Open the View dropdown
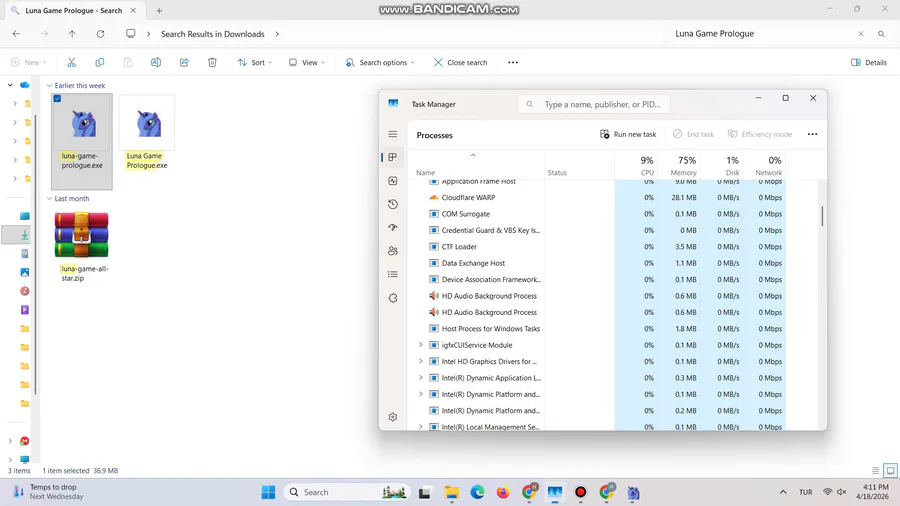Viewport: 900px width, 506px height. [307, 62]
